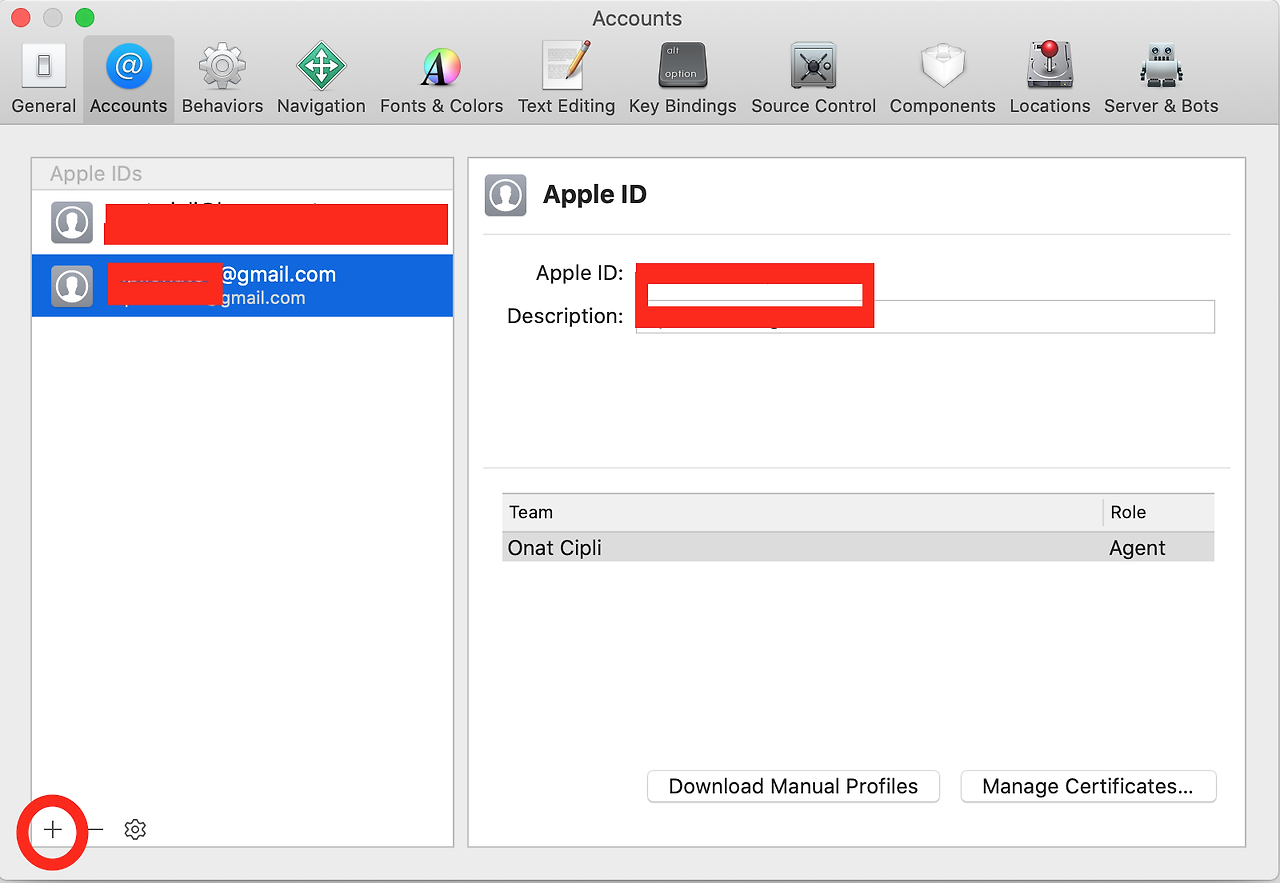Close the Accounts preferences window
1280x883 pixels.
(21, 17)
